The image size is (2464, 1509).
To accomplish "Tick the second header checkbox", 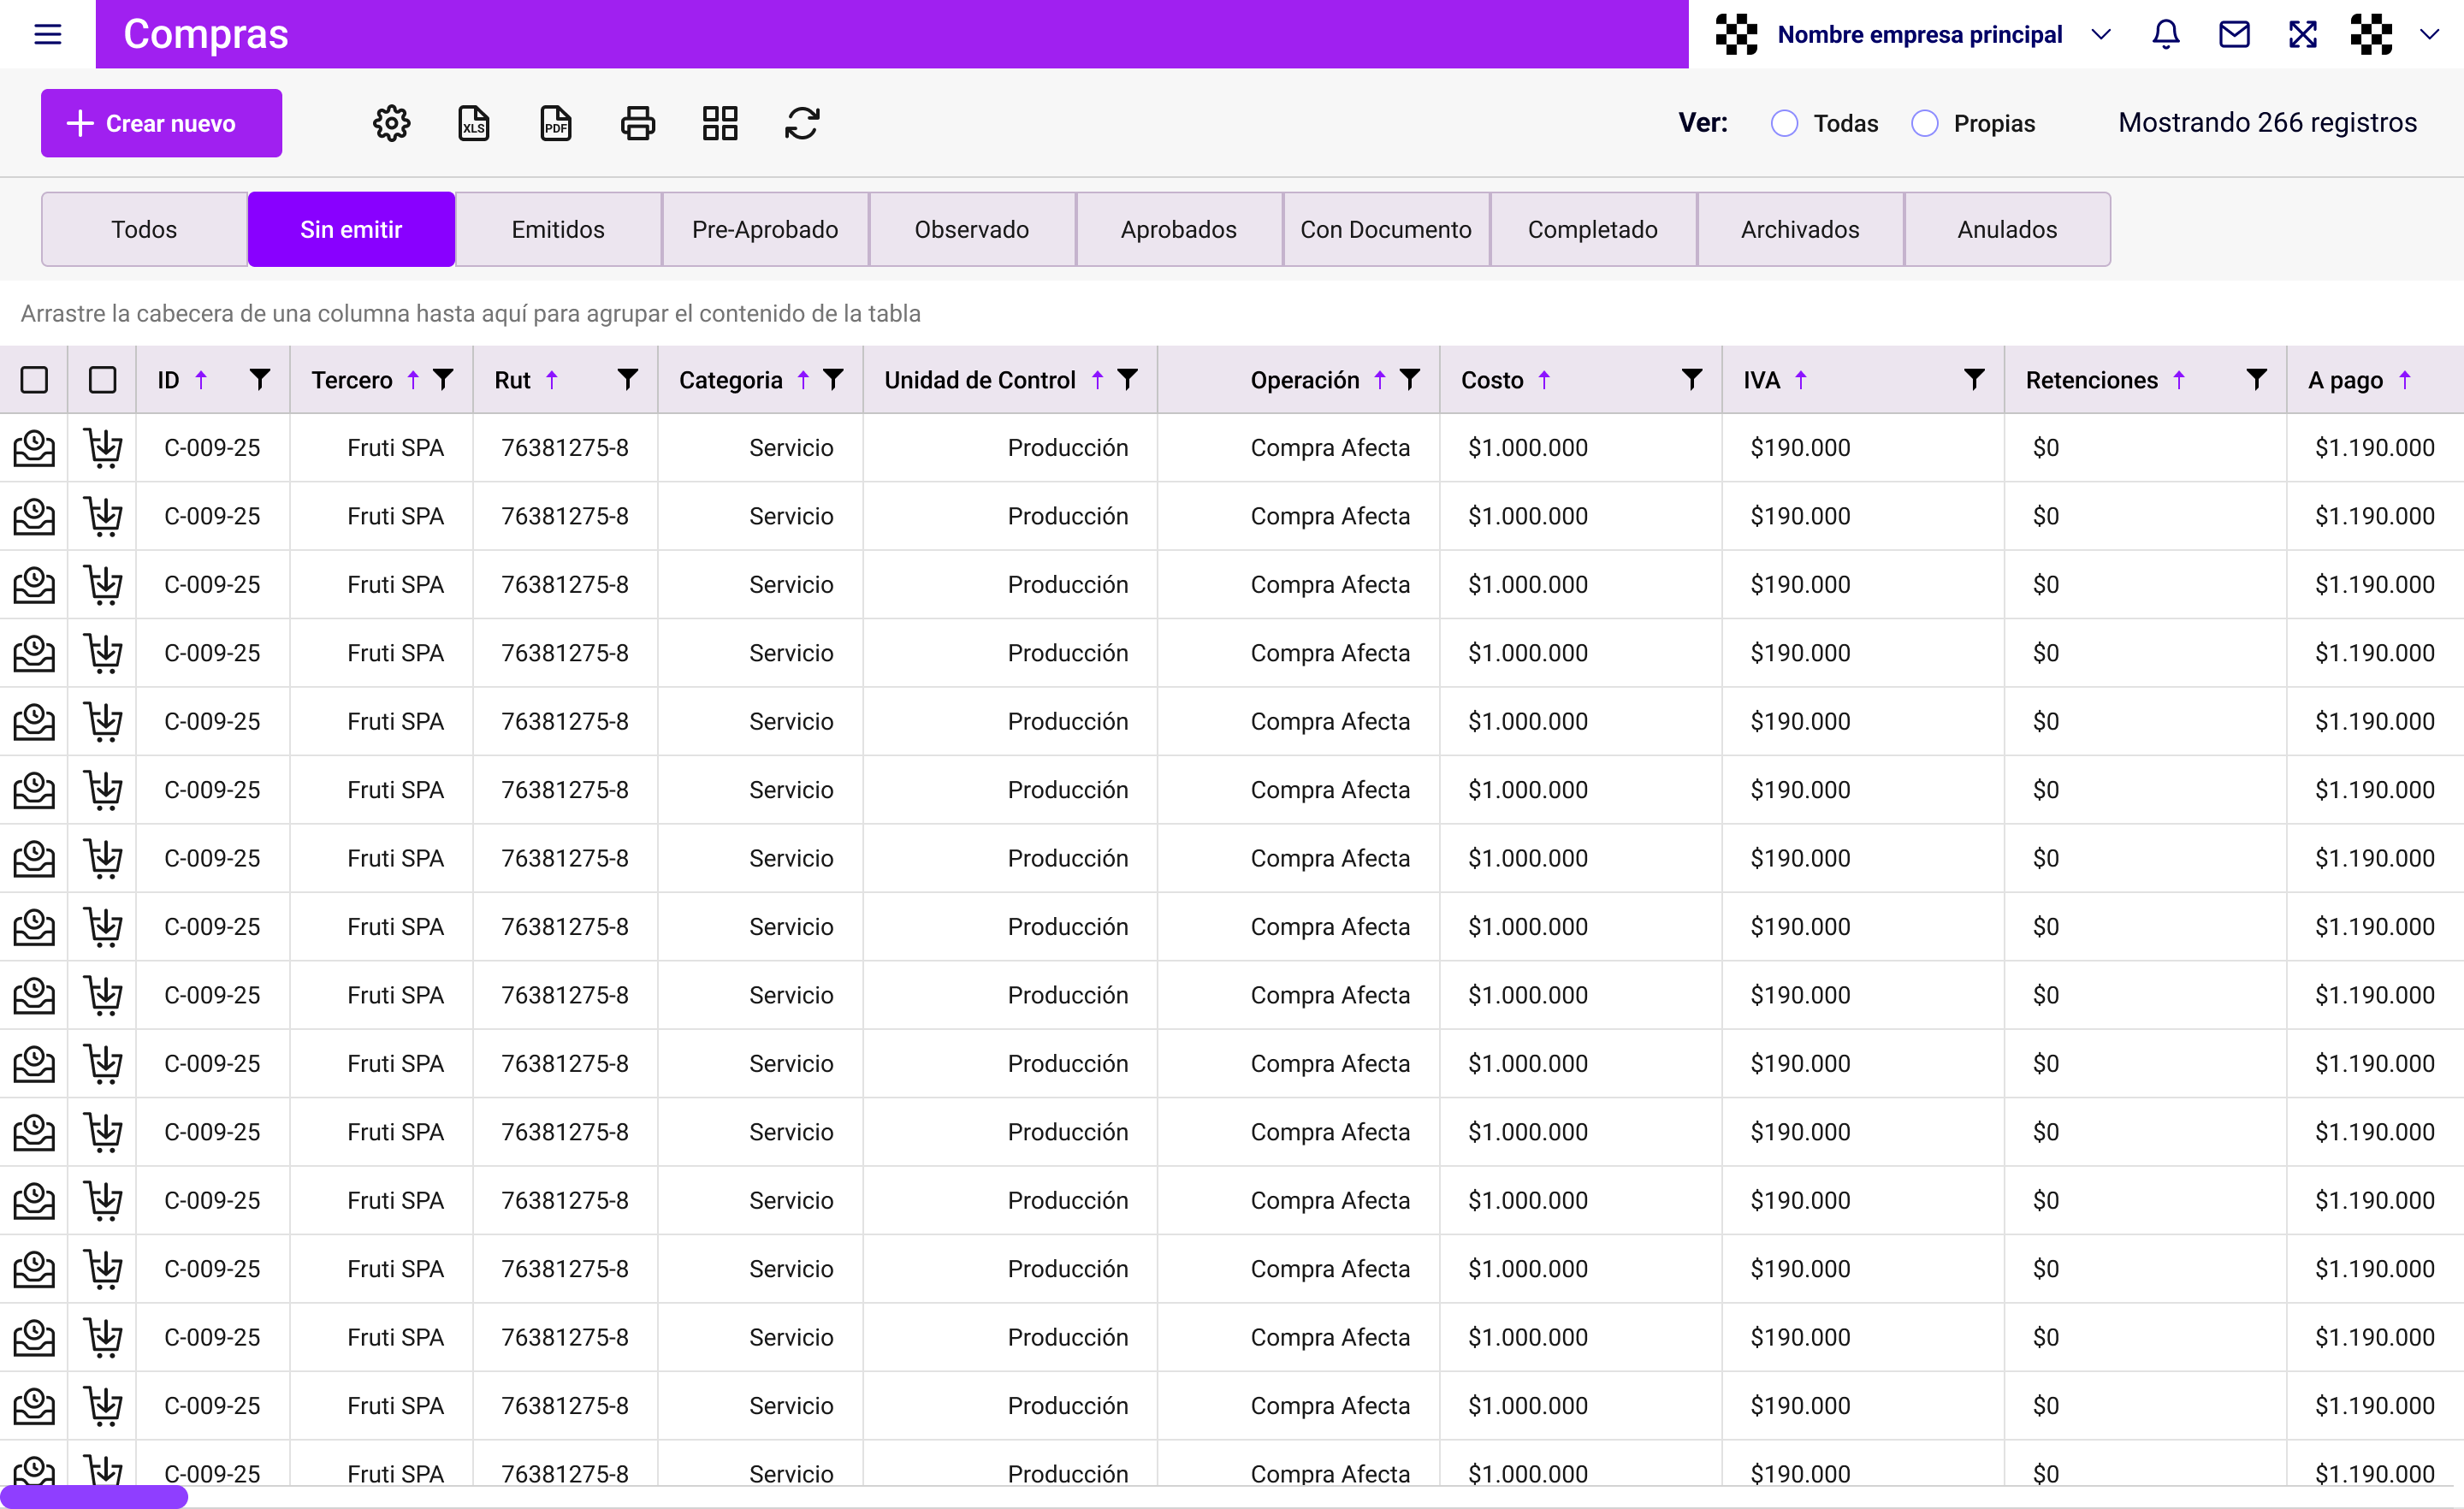I will pos(102,380).
